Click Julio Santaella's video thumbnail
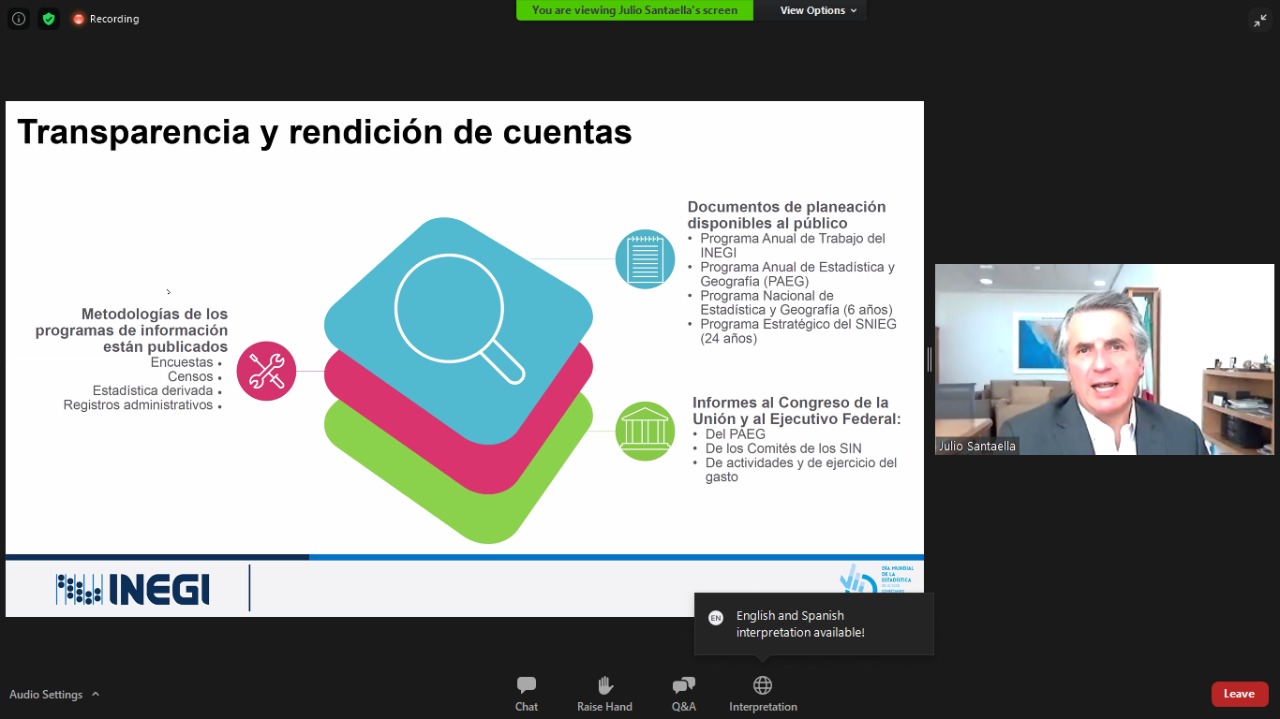The width and height of the screenshot is (1280, 719). point(1104,359)
